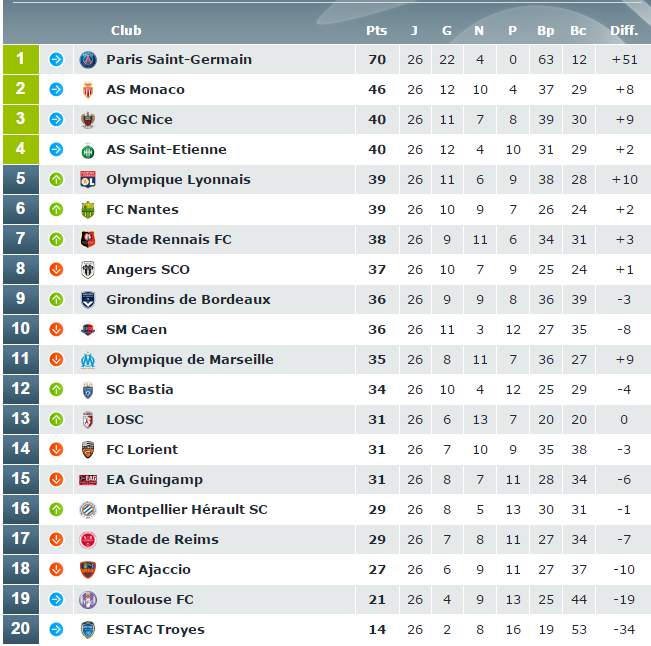Open the GFC Ajaccio club name
Viewport: 651px width, 646px height.
pos(148,570)
